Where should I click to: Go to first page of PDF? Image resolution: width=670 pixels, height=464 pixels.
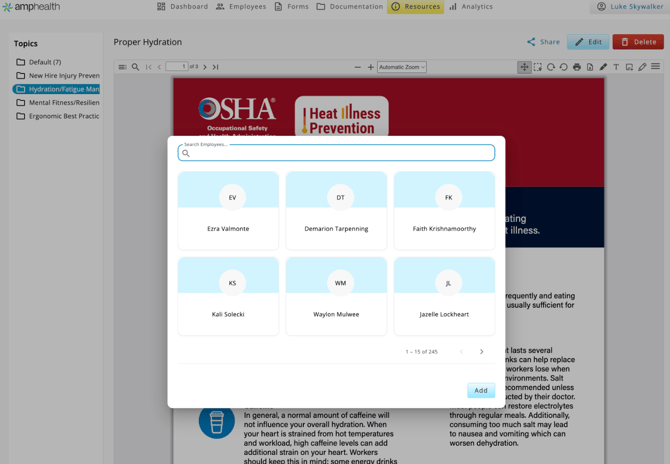[x=149, y=67]
